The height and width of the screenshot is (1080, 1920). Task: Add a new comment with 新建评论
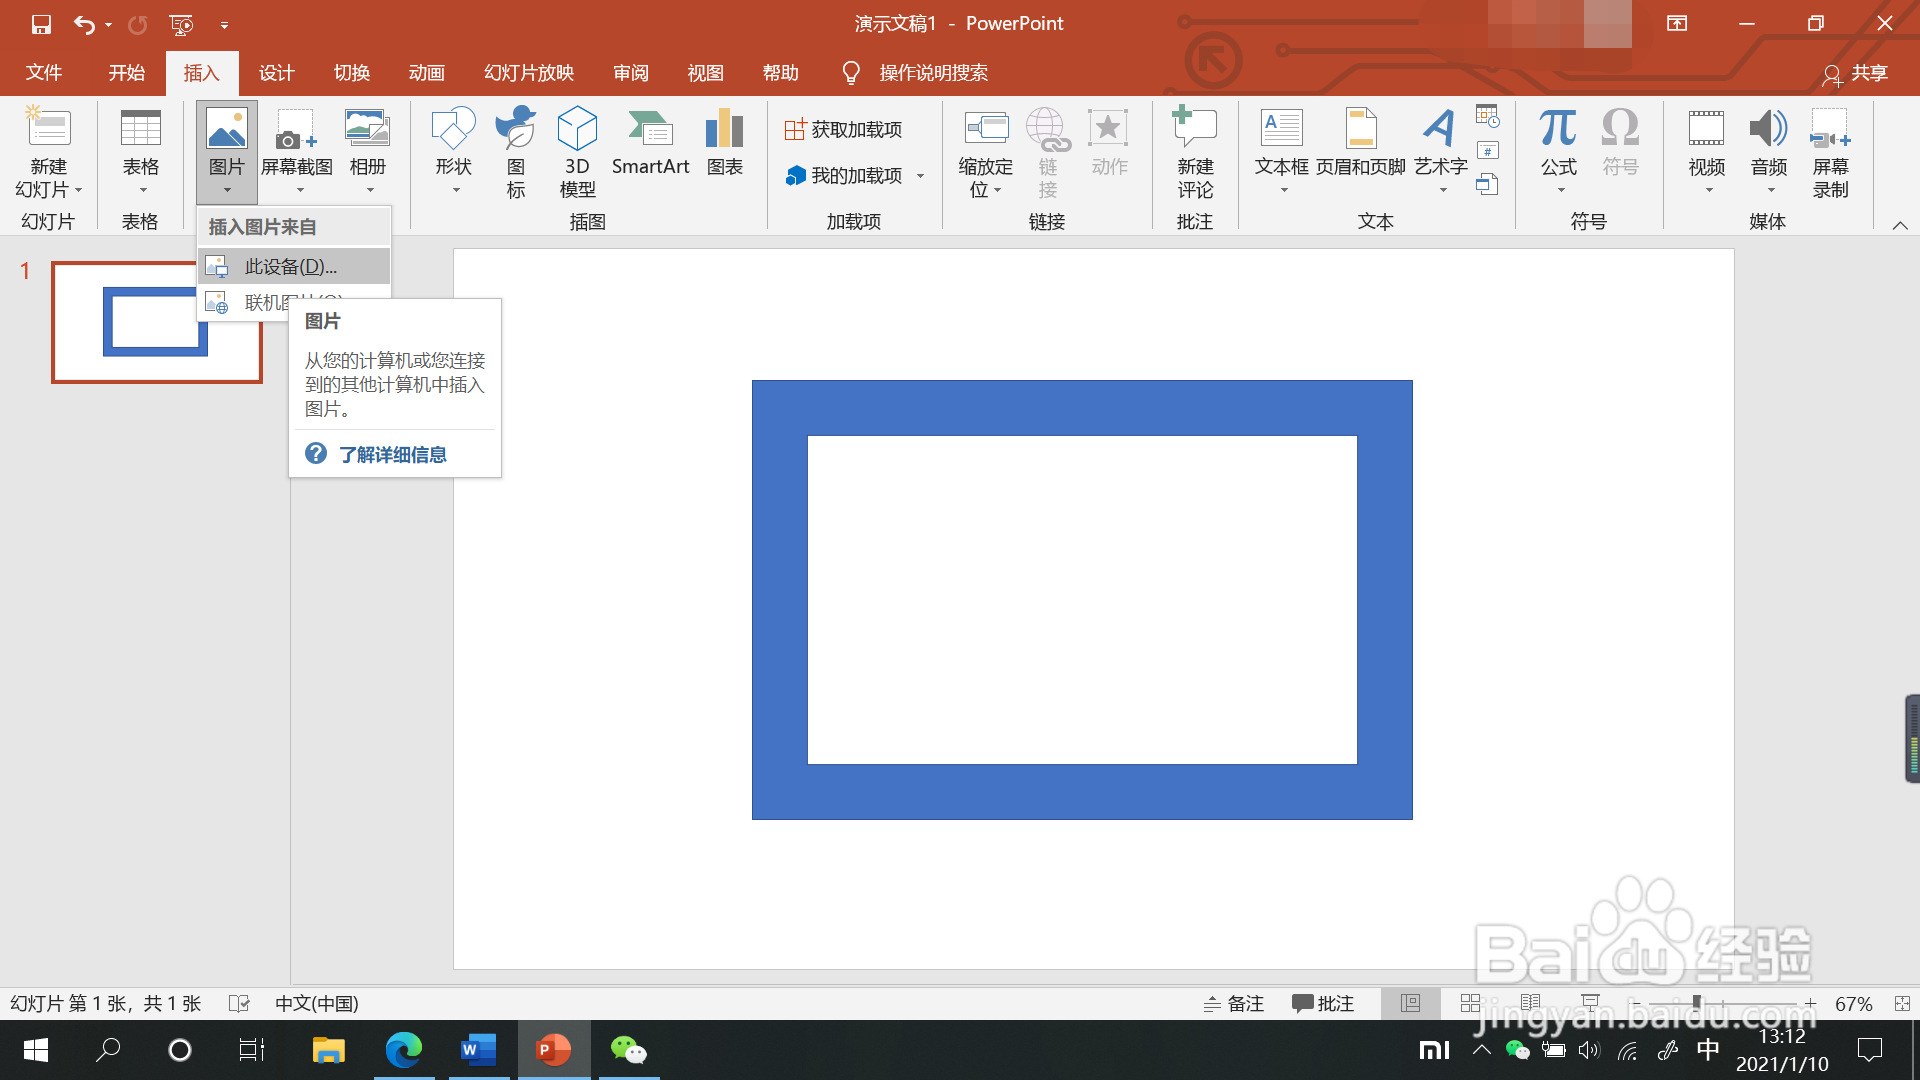click(x=1195, y=151)
